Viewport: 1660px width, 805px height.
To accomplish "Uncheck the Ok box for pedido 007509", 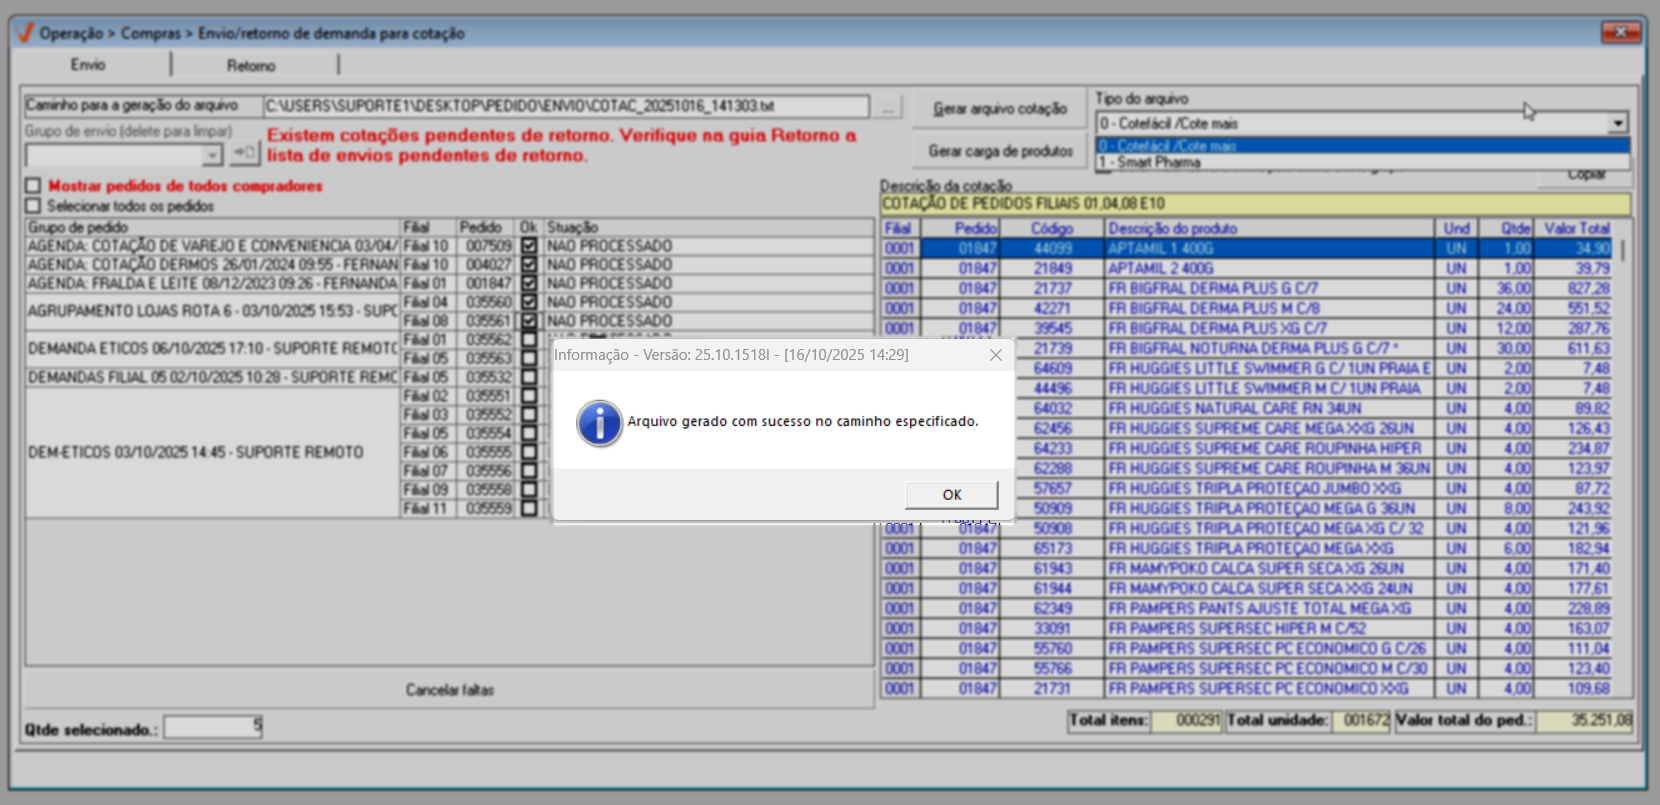I will tap(529, 246).
